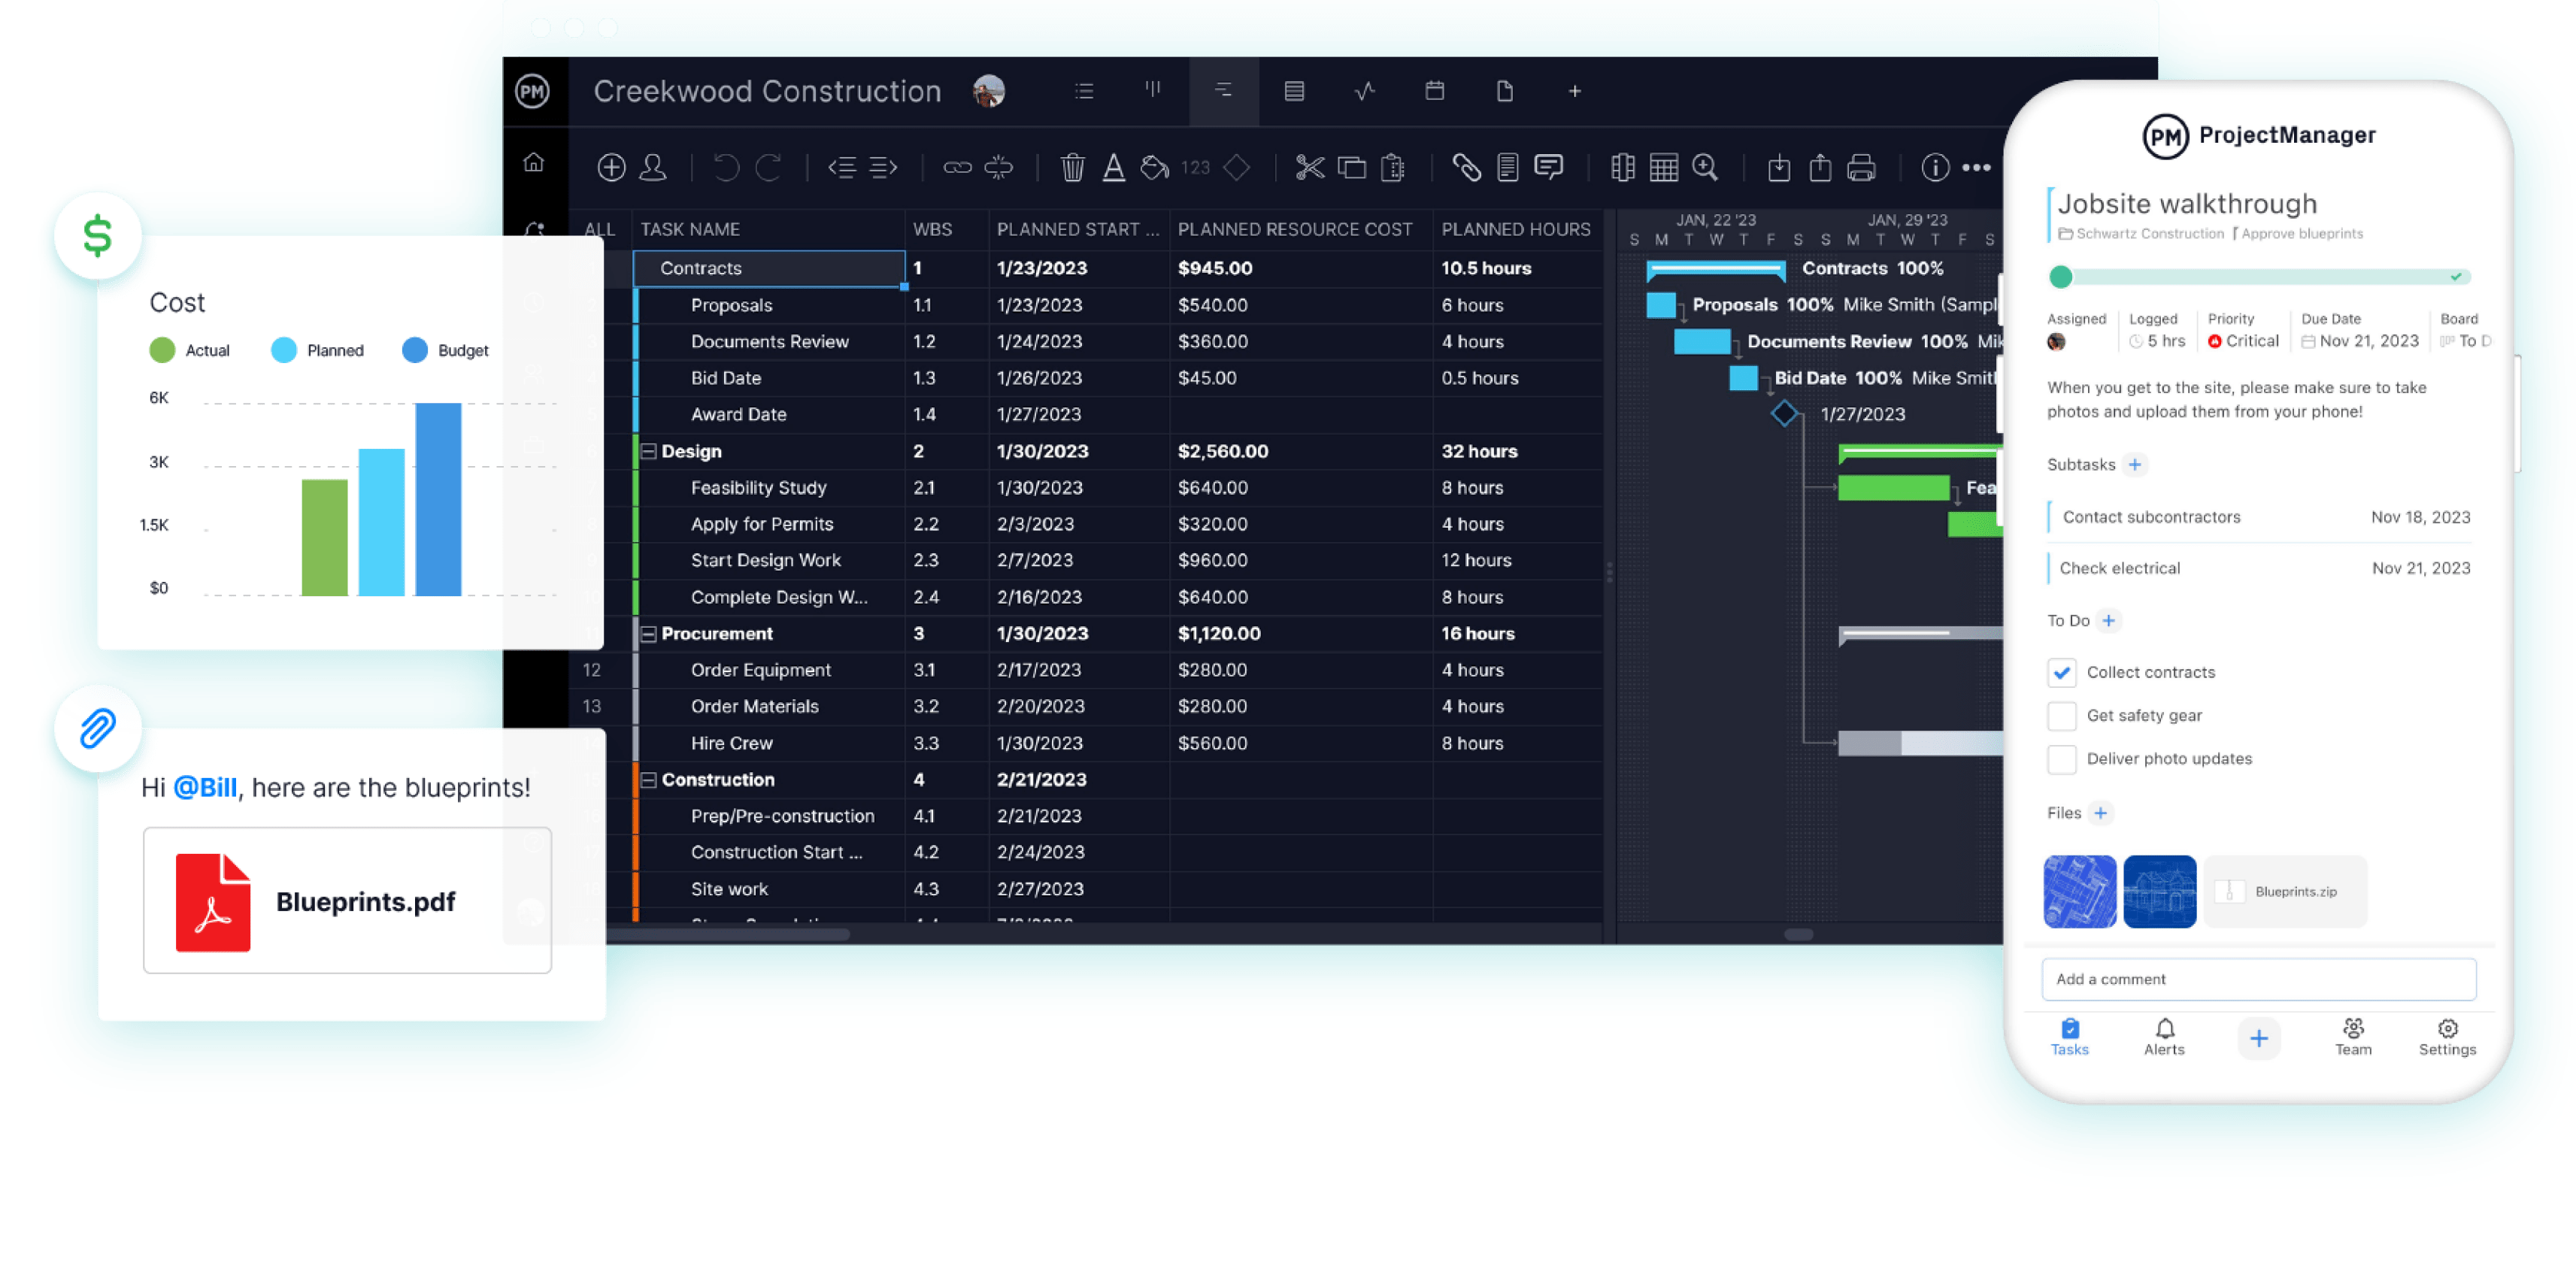Click the comments speech bubble icon

pos(1549,167)
